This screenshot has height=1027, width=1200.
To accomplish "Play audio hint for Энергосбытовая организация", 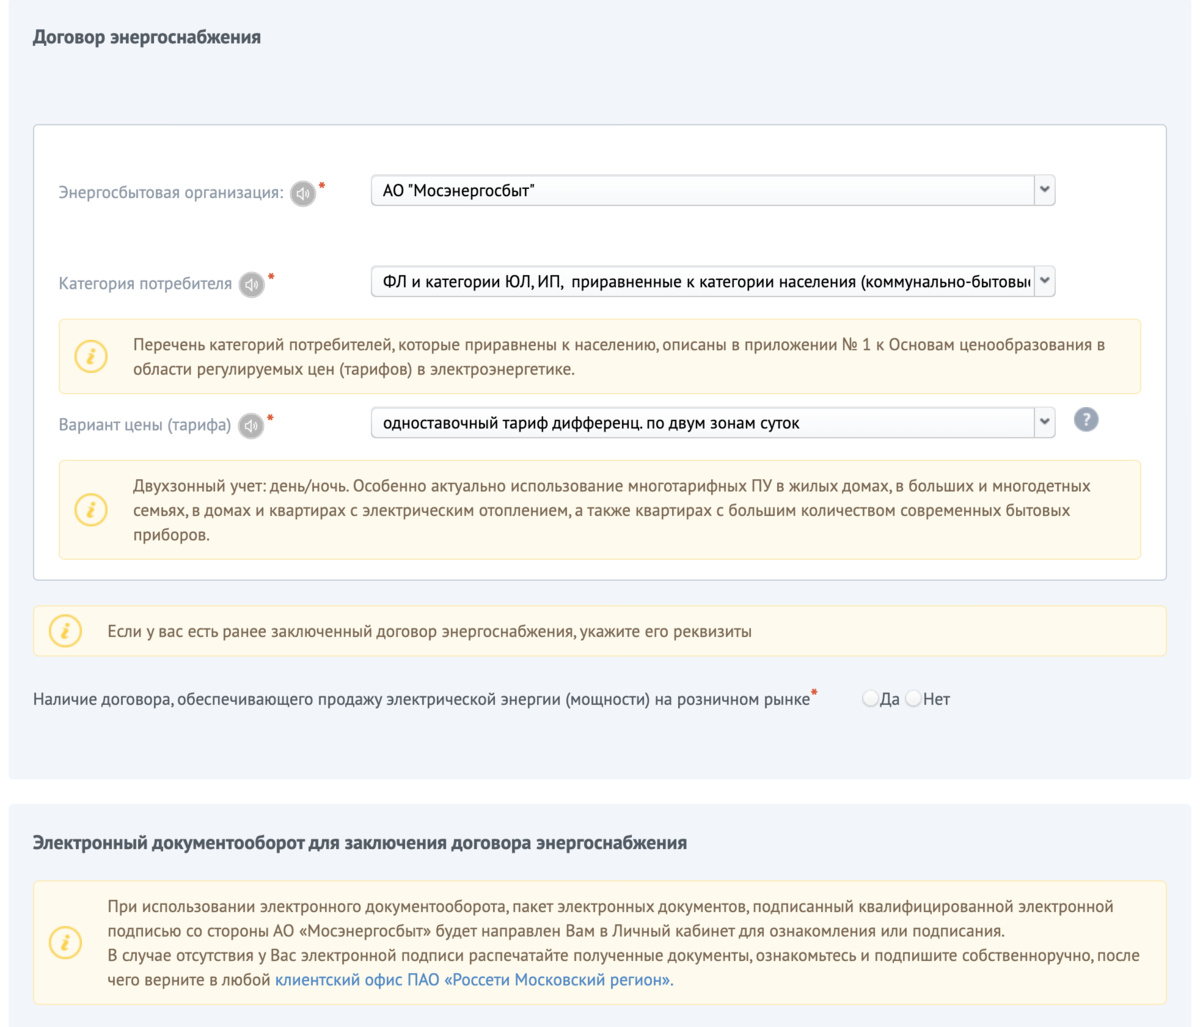I will [303, 193].
